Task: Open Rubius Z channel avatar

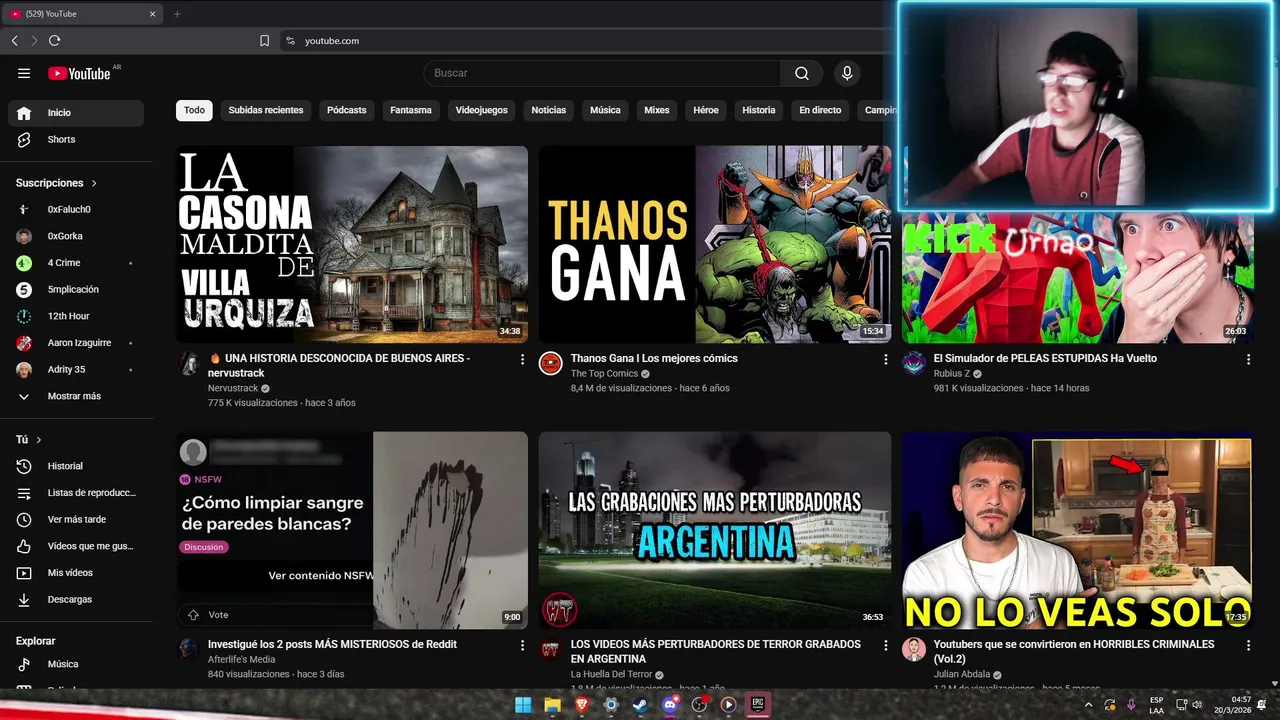Action: pyautogui.click(x=914, y=363)
